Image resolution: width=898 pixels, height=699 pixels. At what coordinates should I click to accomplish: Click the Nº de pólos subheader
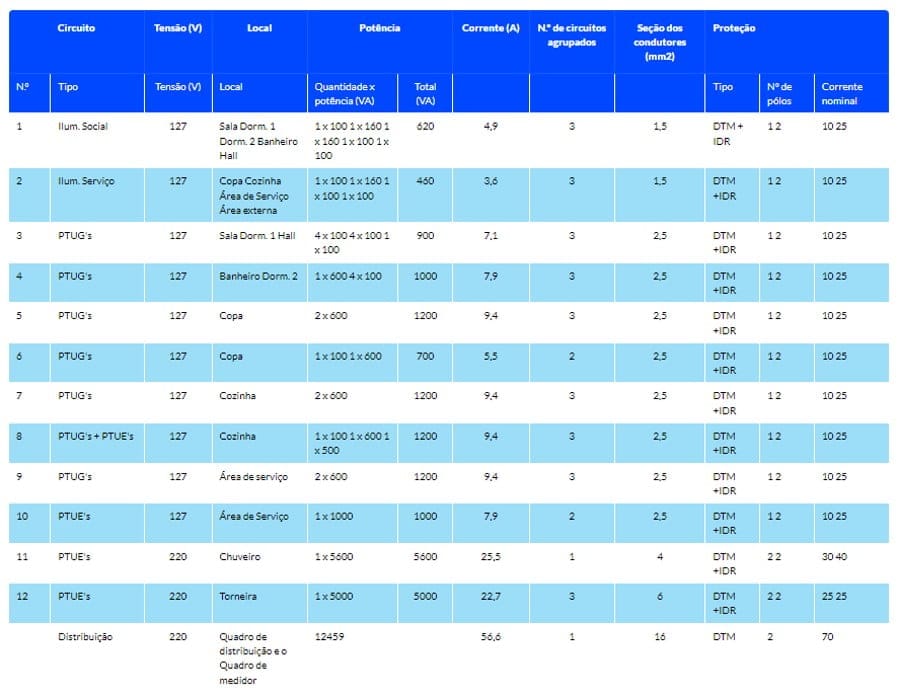click(779, 93)
